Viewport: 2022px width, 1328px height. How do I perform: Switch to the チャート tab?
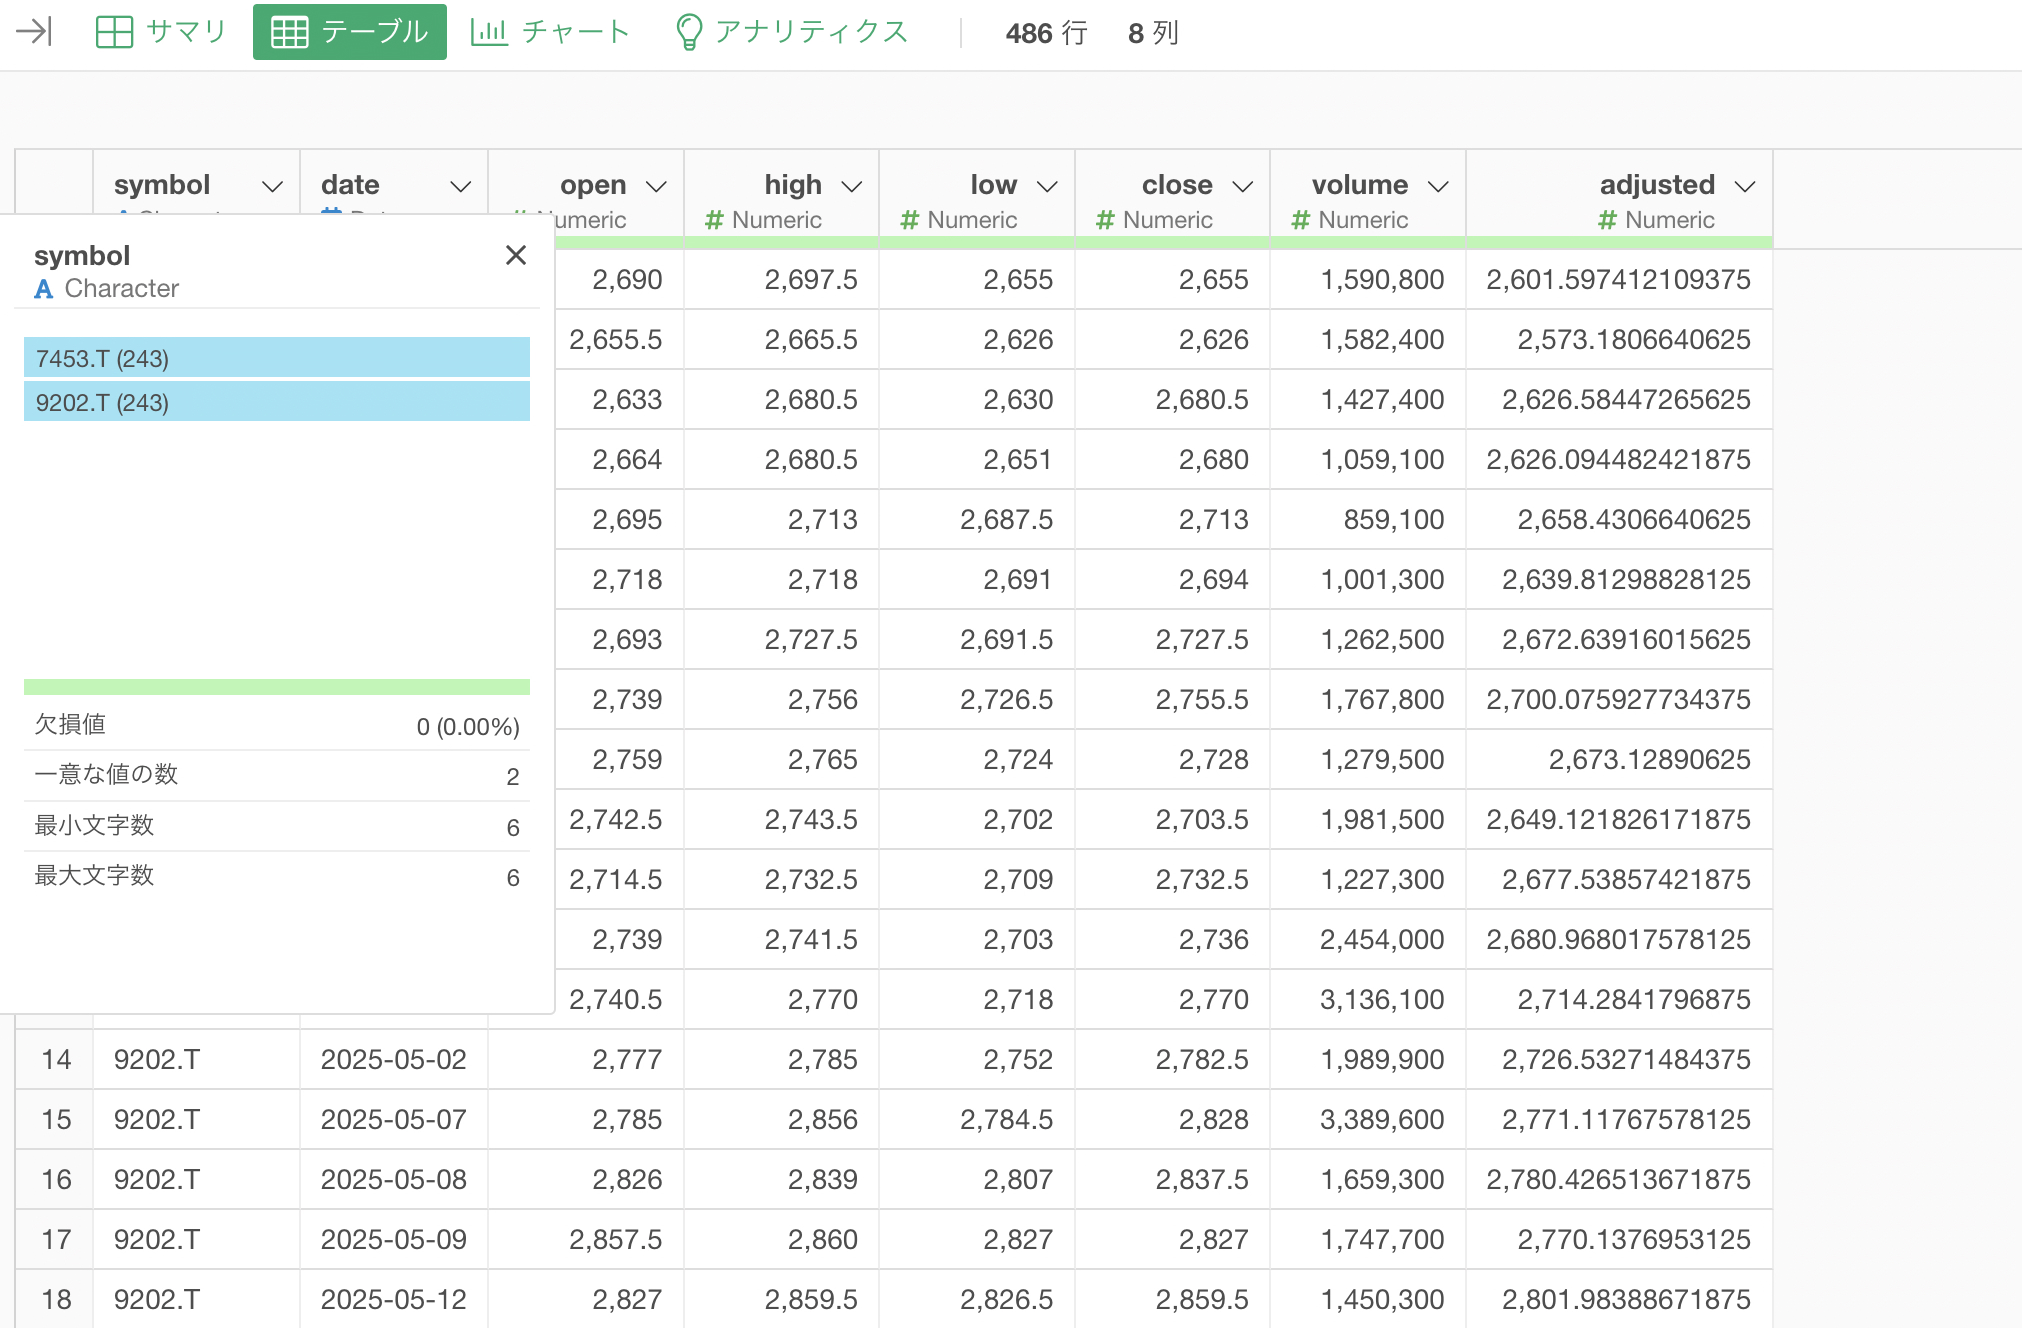[x=575, y=32]
